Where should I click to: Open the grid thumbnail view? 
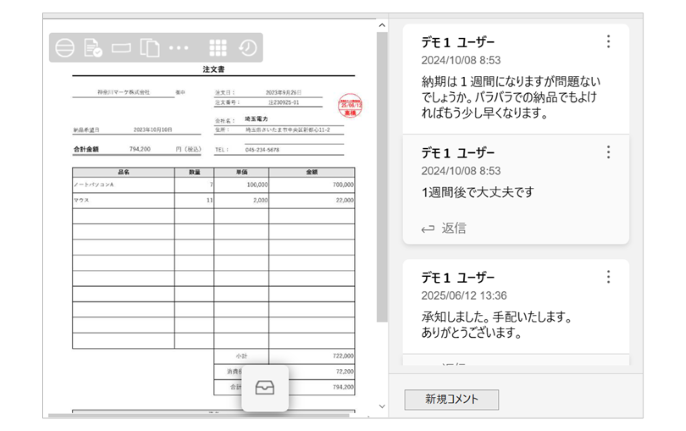click(218, 48)
